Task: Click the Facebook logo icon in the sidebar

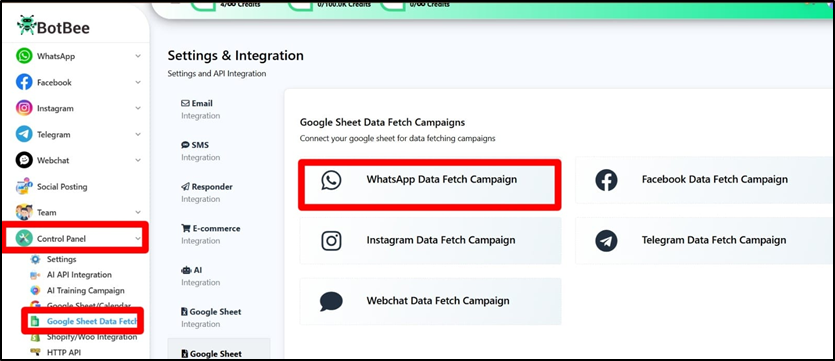Action: (24, 82)
